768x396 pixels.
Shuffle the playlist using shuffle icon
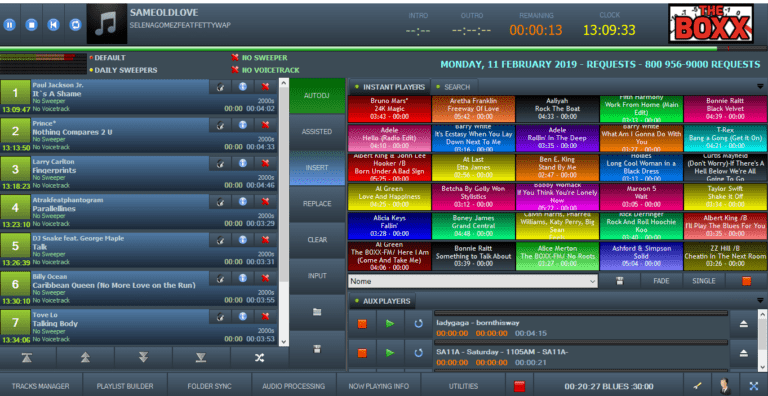point(259,358)
